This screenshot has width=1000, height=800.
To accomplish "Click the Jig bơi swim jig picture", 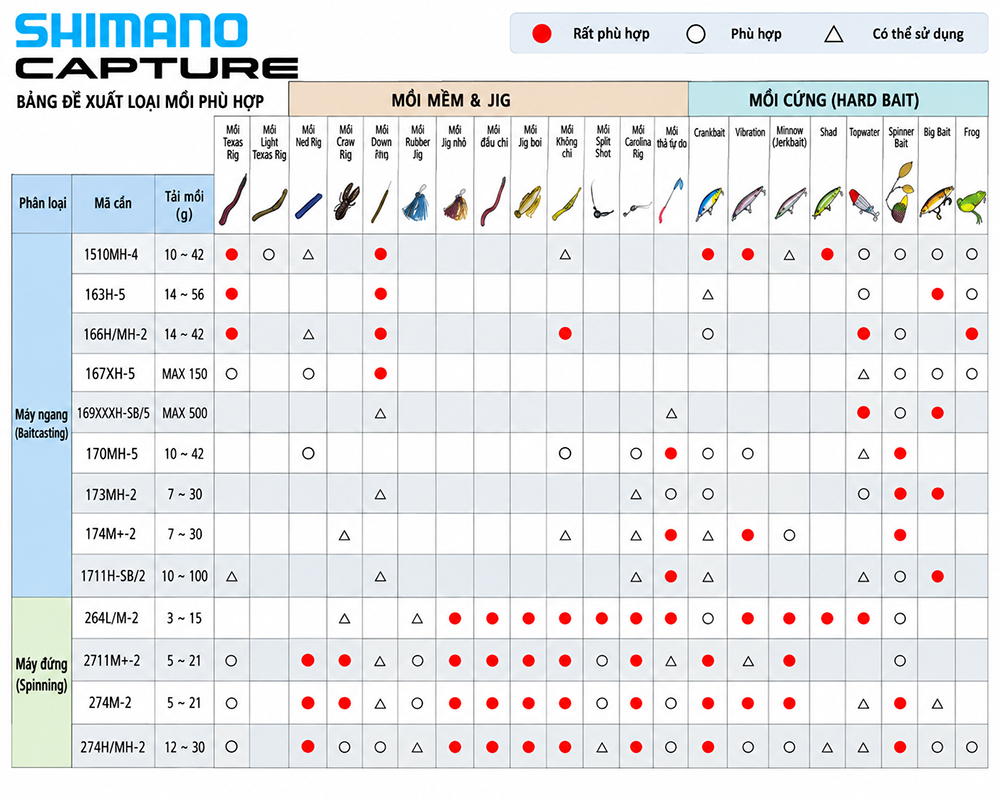I will point(529,202).
